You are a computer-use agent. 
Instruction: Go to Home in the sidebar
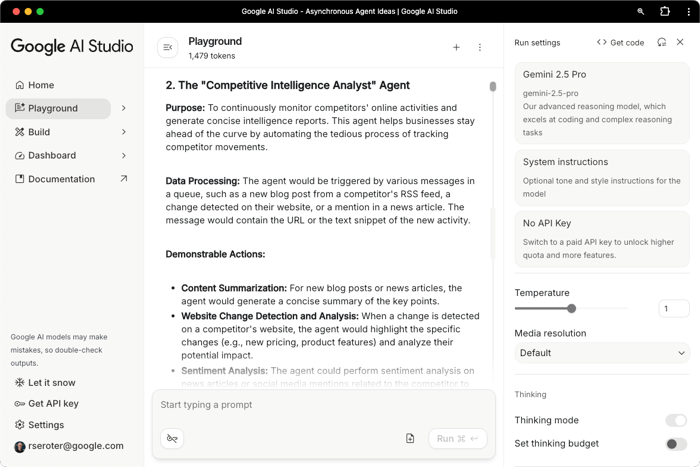pyautogui.click(x=41, y=85)
